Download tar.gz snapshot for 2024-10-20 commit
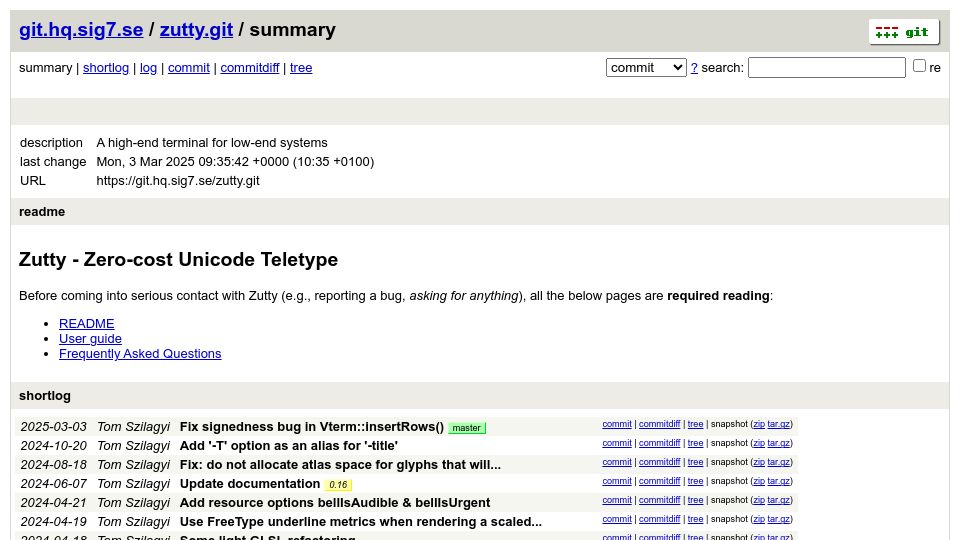Viewport: 960px width, 540px height. (x=778, y=443)
